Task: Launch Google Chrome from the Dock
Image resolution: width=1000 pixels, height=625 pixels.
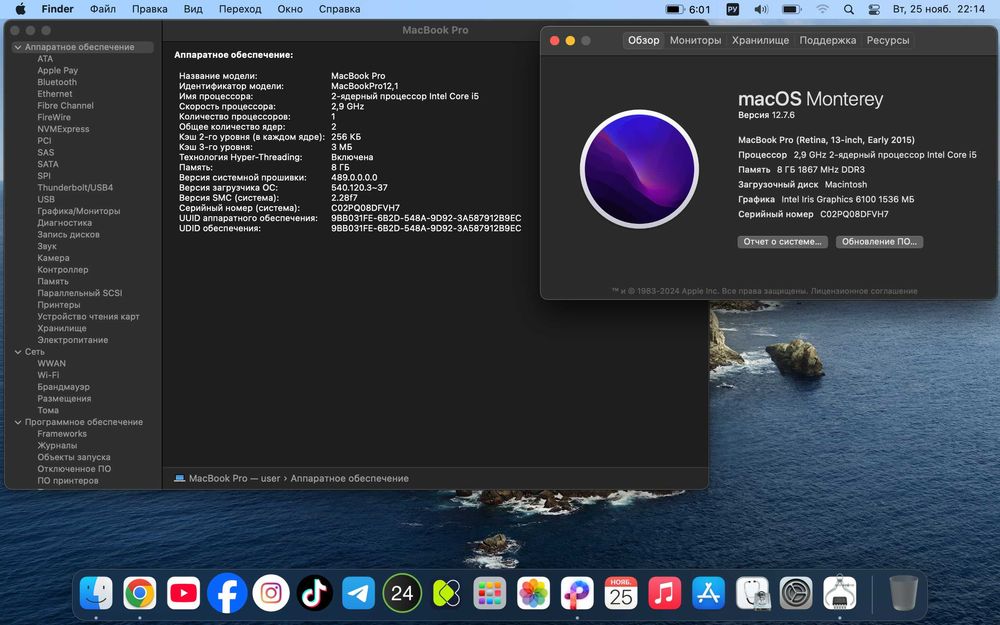Action: (140, 593)
